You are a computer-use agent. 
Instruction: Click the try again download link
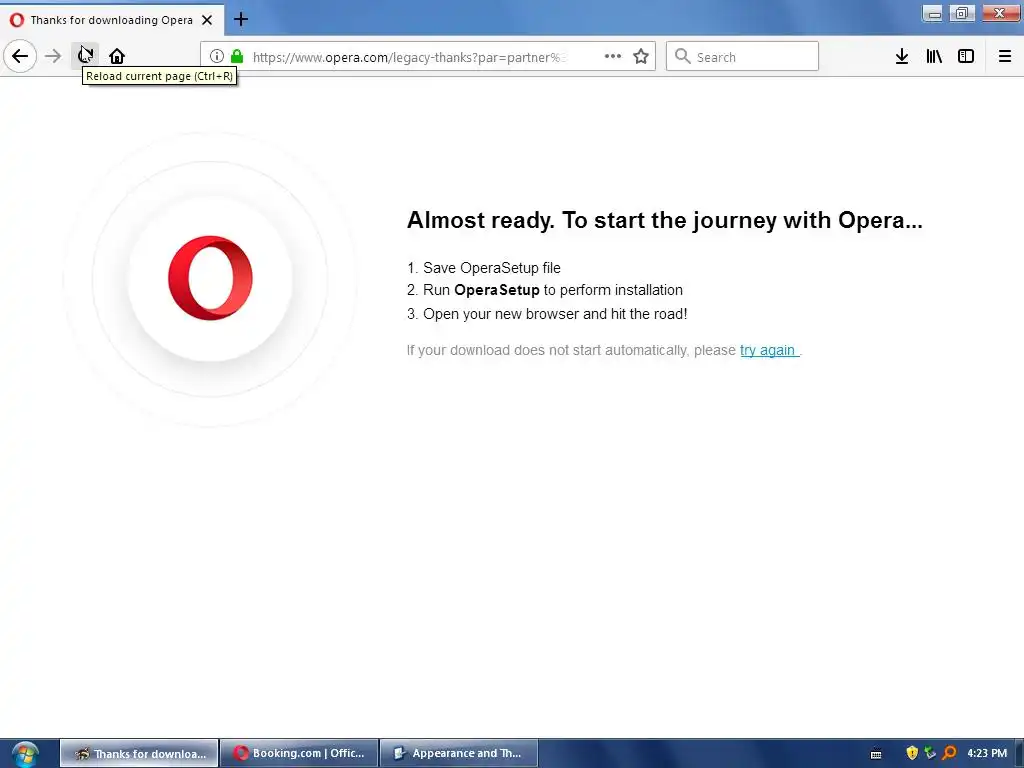[x=769, y=351]
